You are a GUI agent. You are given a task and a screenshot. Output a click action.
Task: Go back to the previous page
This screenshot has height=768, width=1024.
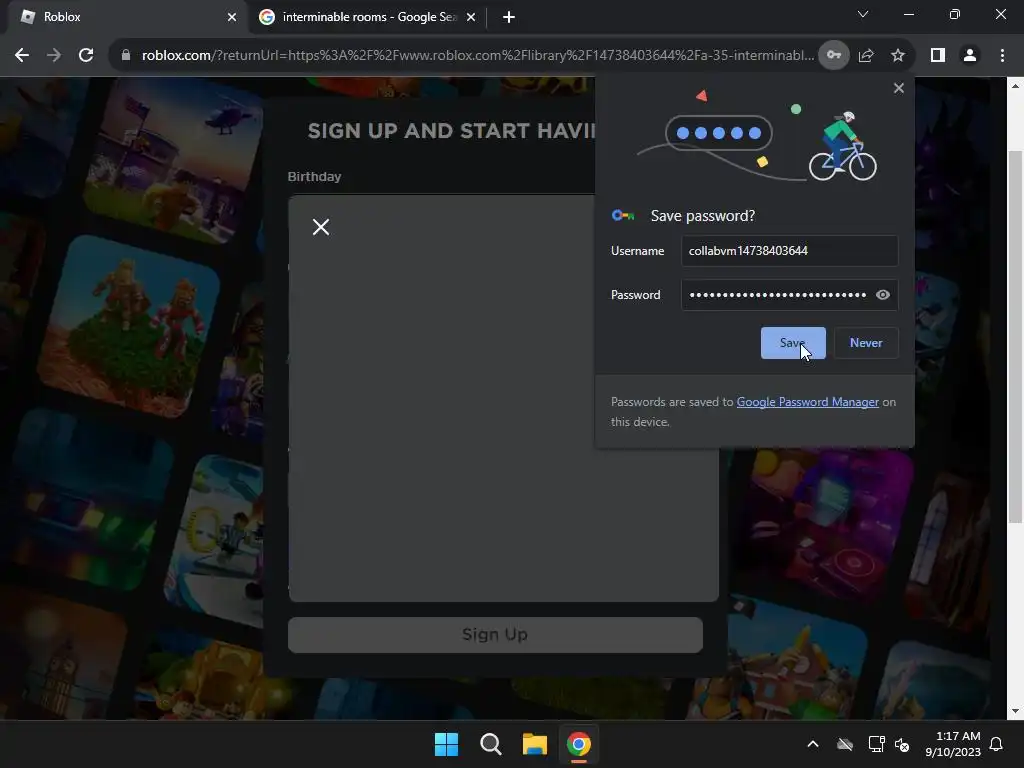(x=22, y=56)
